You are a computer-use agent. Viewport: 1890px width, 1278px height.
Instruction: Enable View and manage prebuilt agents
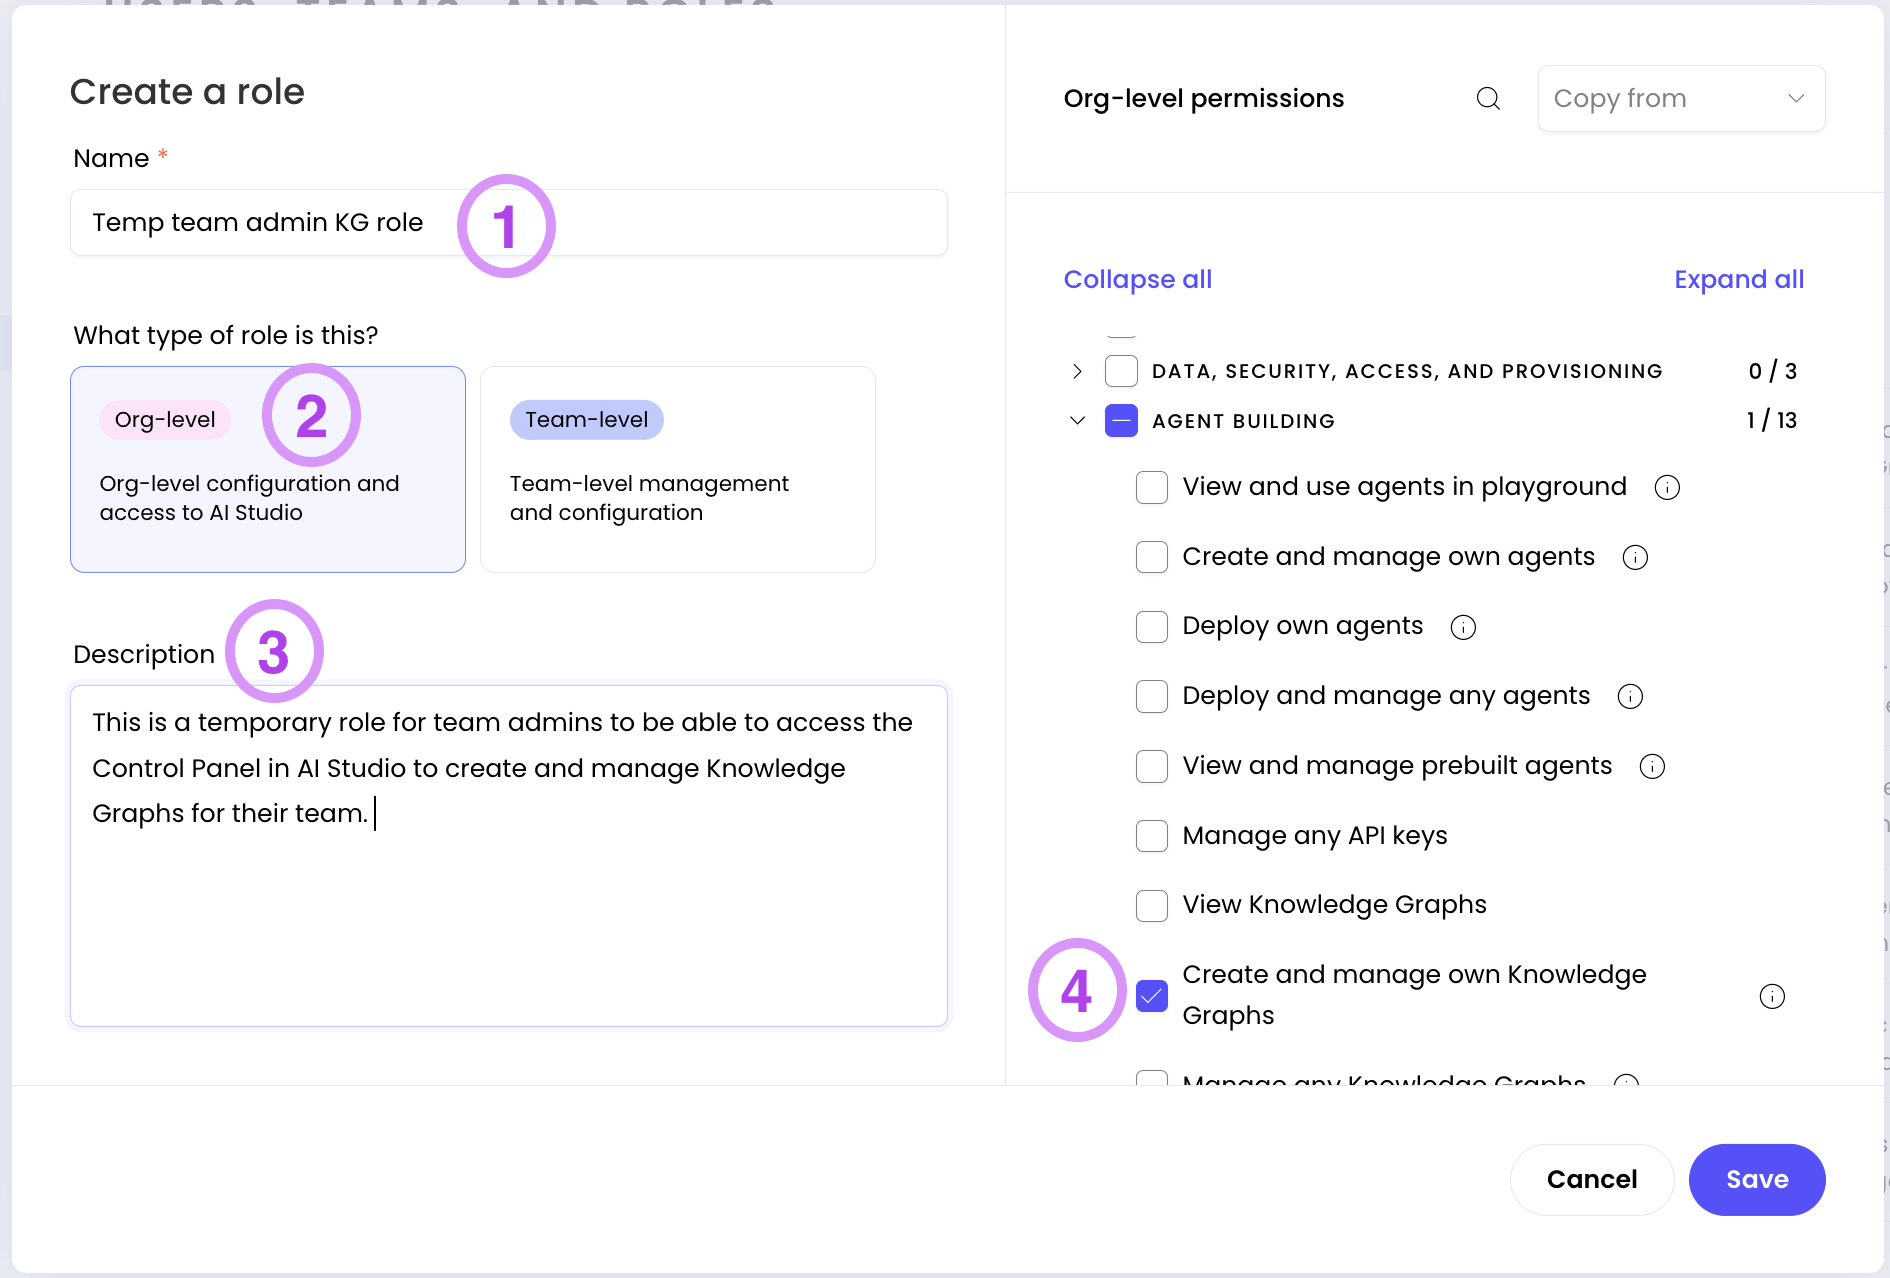click(x=1152, y=766)
